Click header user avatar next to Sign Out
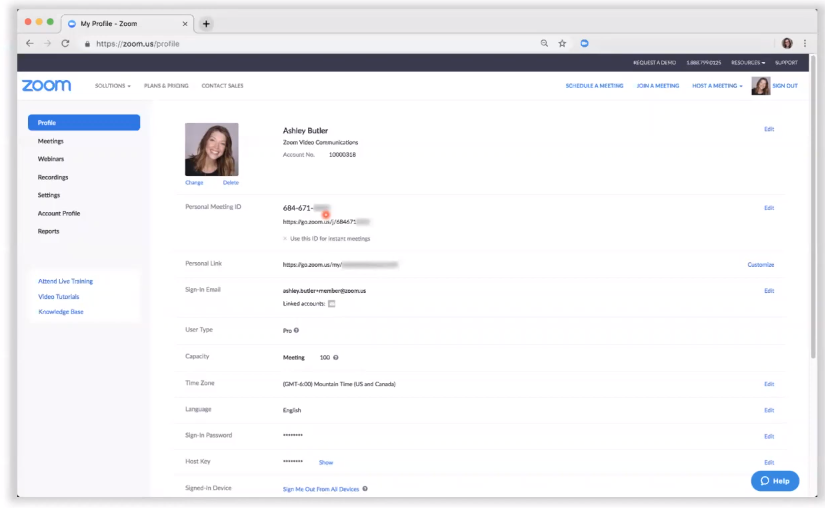Image resolution: width=825 pixels, height=508 pixels. [x=761, y=86]
